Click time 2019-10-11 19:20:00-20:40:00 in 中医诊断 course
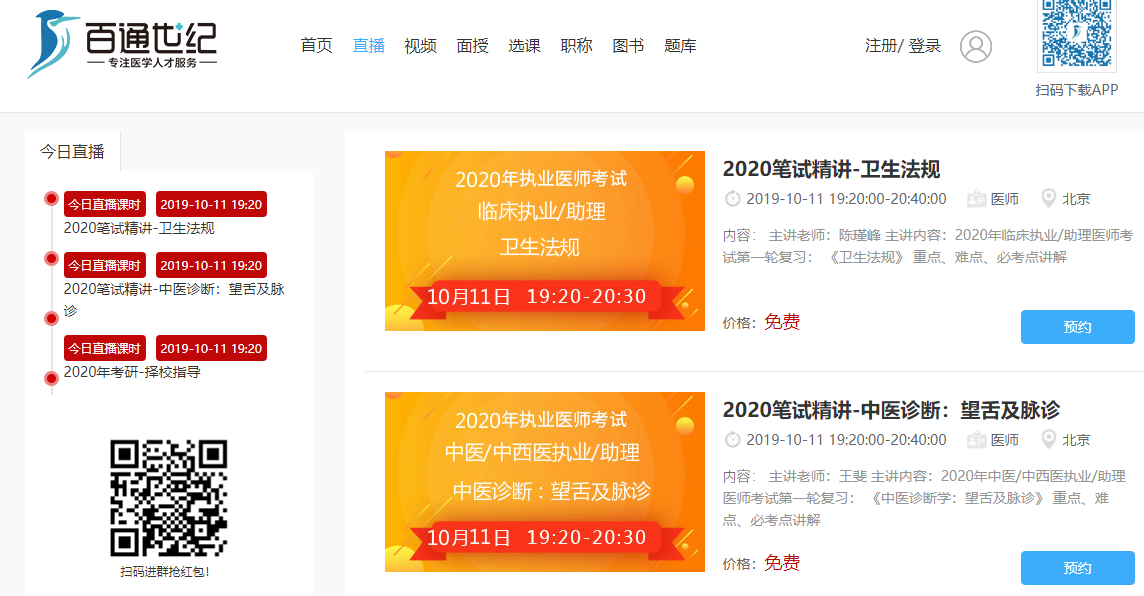The image size is (1144, 596). click(846, 440)
